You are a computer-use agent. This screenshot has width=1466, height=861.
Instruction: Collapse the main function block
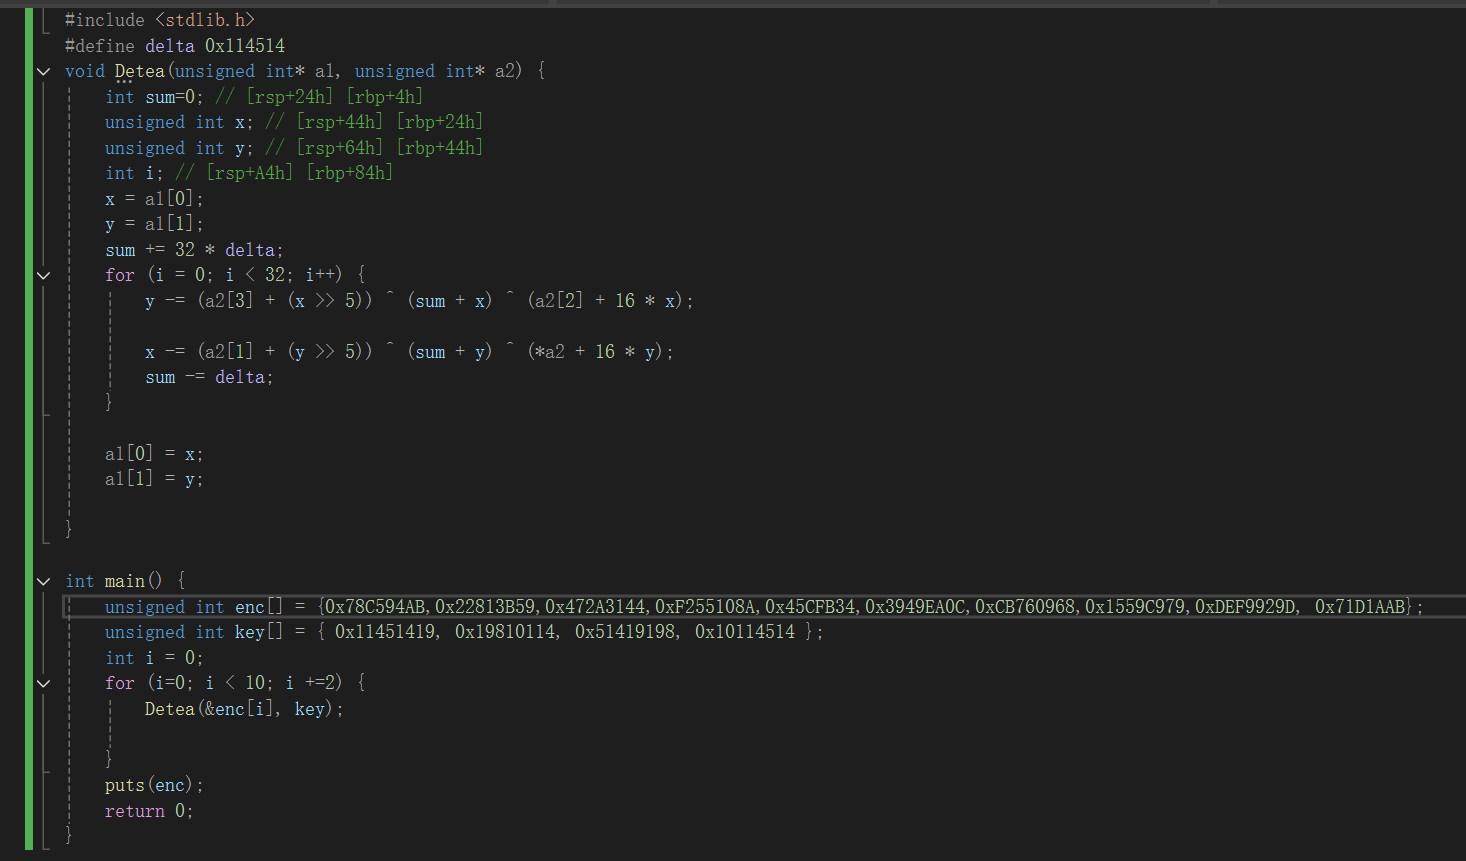point(43,581)
